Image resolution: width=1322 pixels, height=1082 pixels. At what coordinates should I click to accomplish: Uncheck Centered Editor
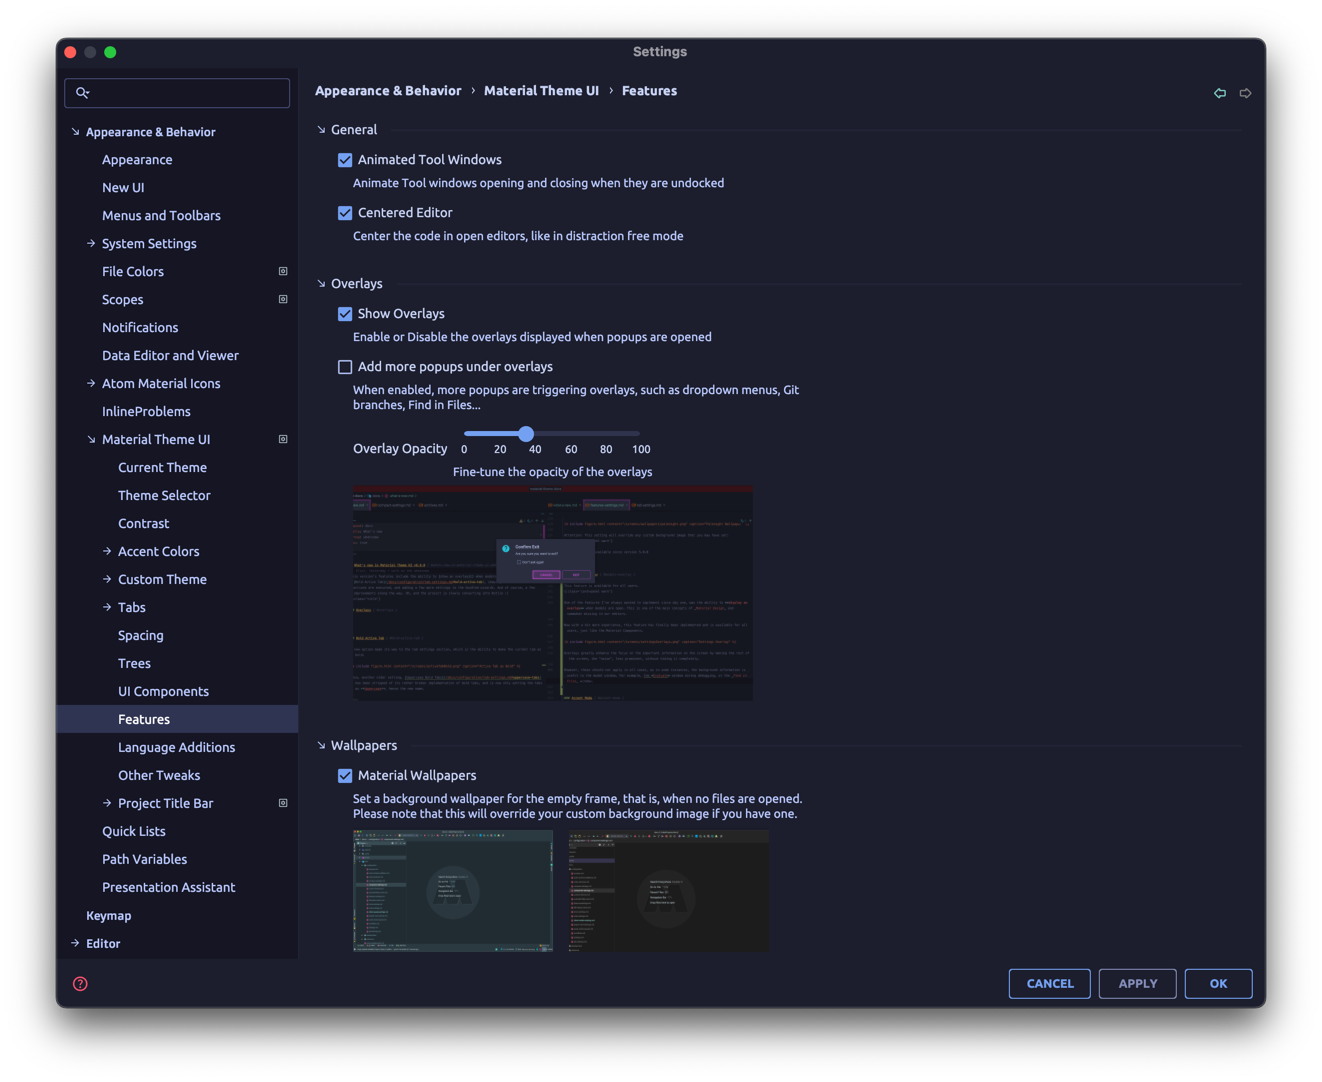click(345, 213)
